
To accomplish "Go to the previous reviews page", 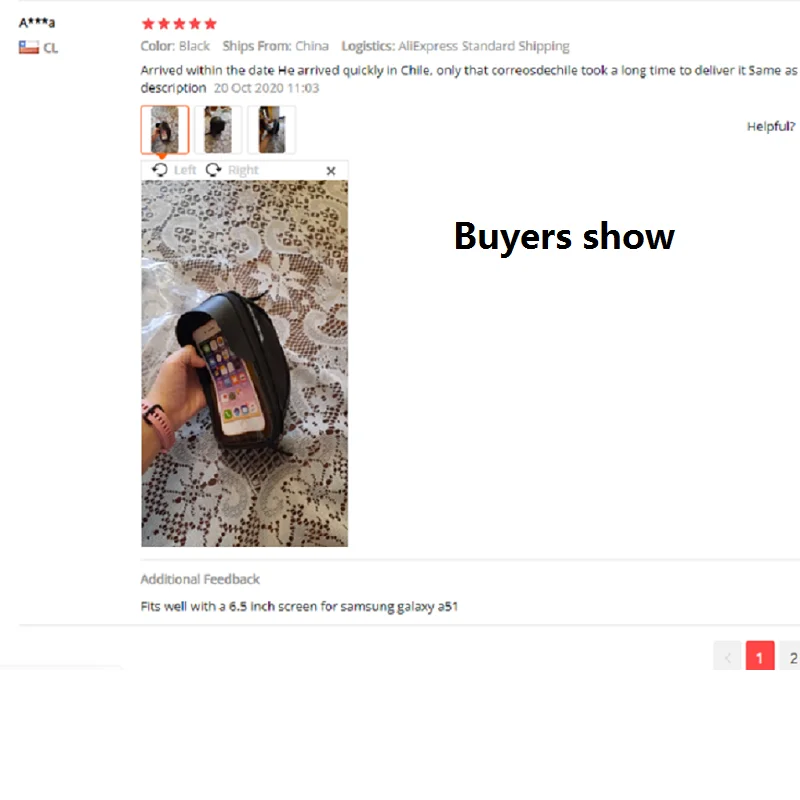I will 727,657.
